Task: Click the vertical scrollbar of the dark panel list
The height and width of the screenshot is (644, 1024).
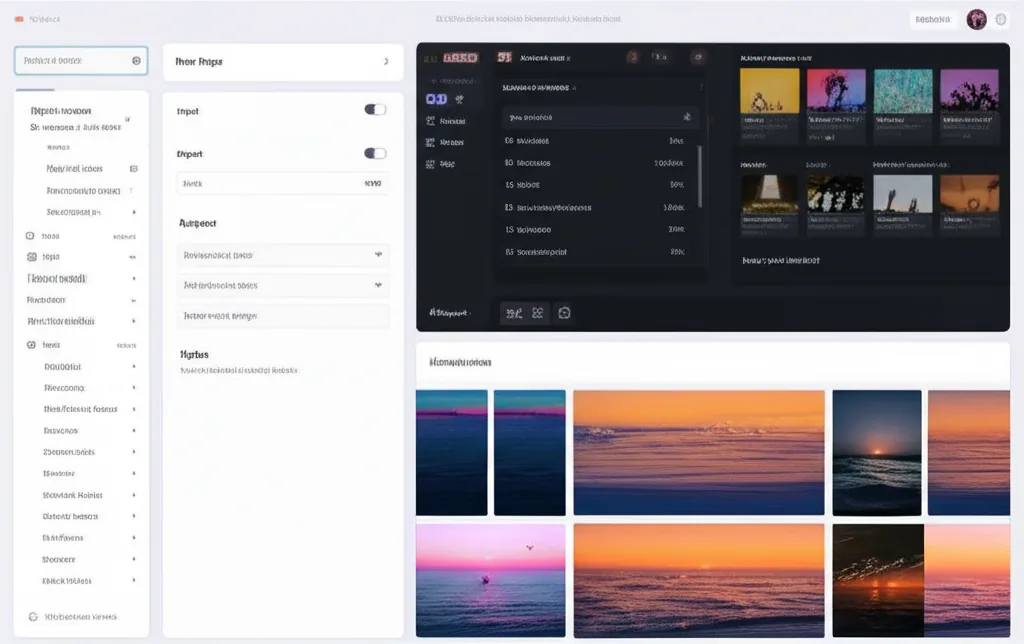Action: [699, 176]
